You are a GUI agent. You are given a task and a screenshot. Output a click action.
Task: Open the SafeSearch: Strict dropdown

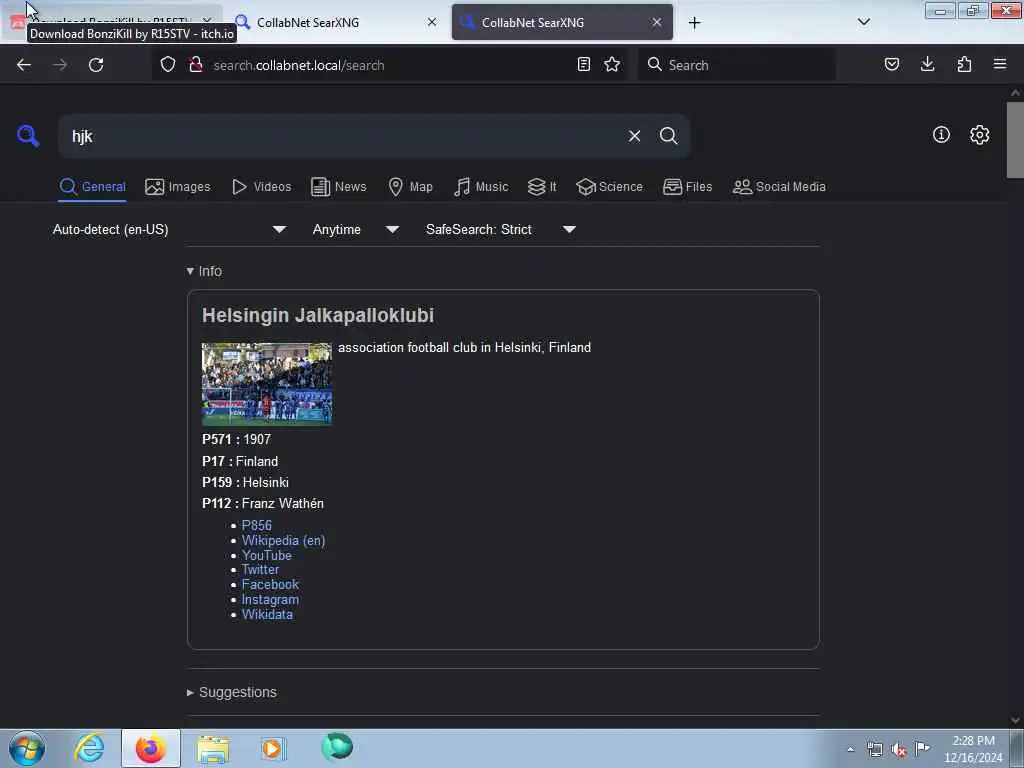pyautogui.click(x=500, y=229)
